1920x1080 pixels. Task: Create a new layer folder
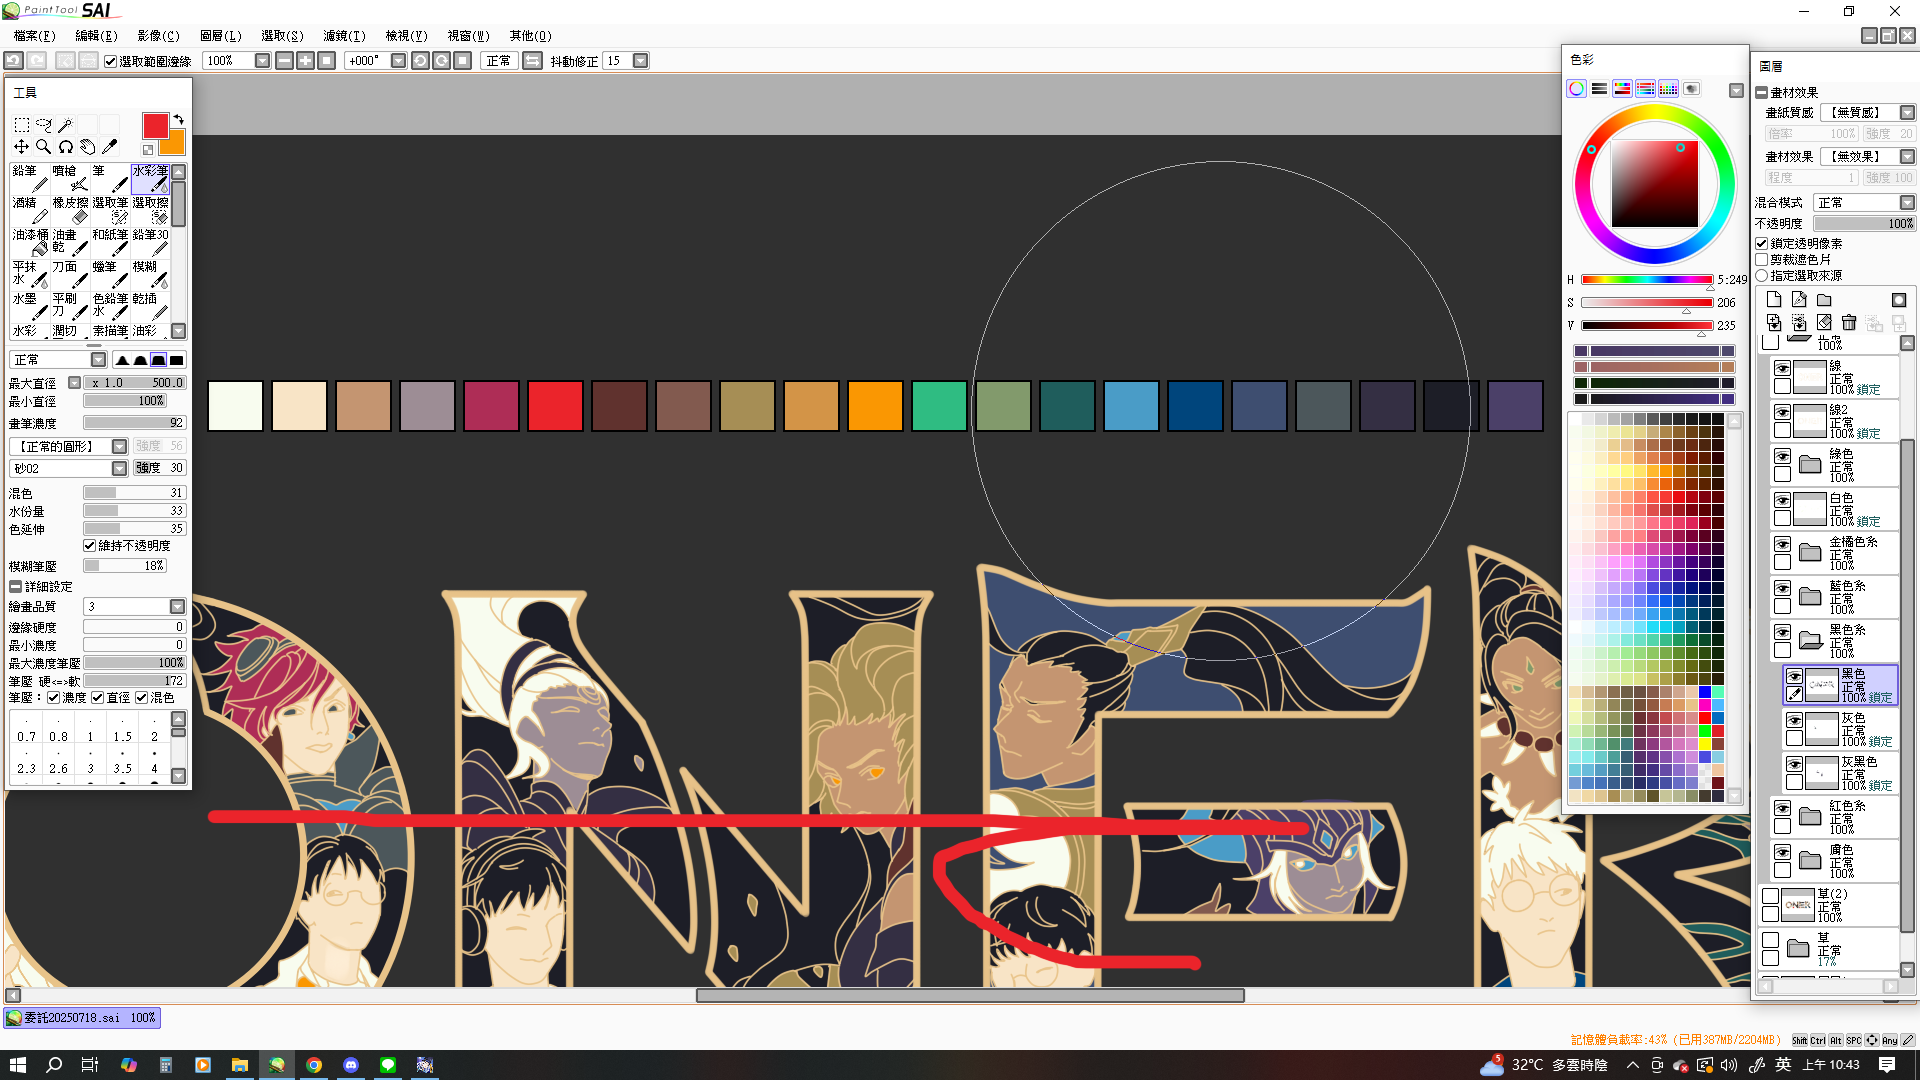1824,300
